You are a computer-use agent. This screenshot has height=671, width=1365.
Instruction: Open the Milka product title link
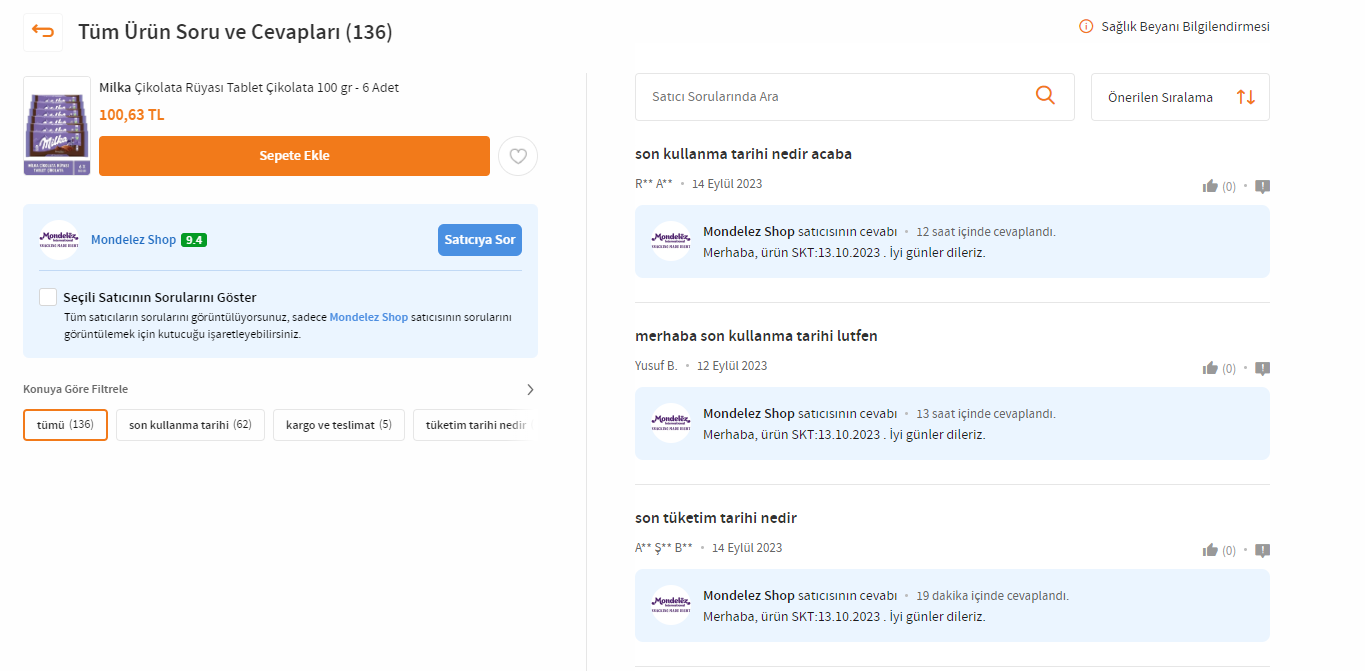pos(249,88)
